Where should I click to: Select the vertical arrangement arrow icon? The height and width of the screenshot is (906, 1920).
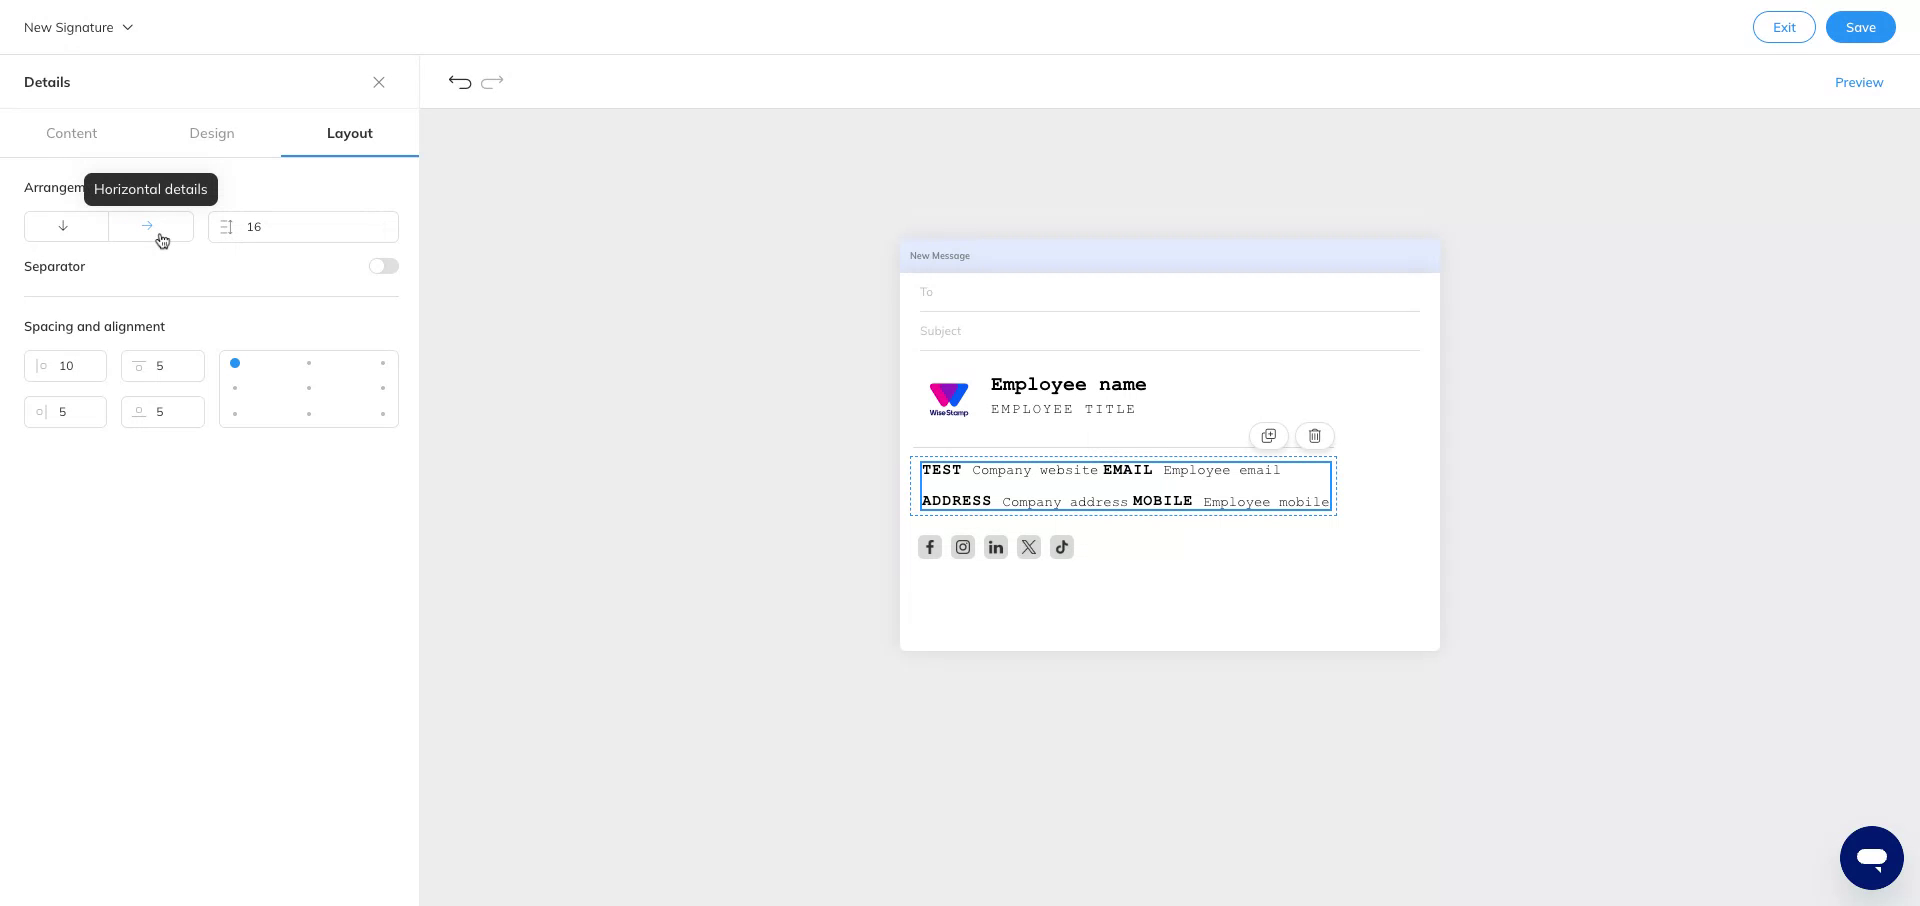(64, 227)
